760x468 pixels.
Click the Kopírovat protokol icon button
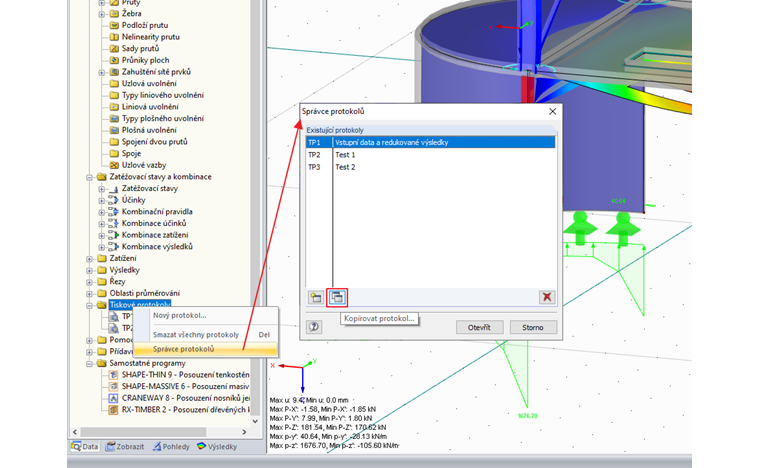click(x=337, y=297)
